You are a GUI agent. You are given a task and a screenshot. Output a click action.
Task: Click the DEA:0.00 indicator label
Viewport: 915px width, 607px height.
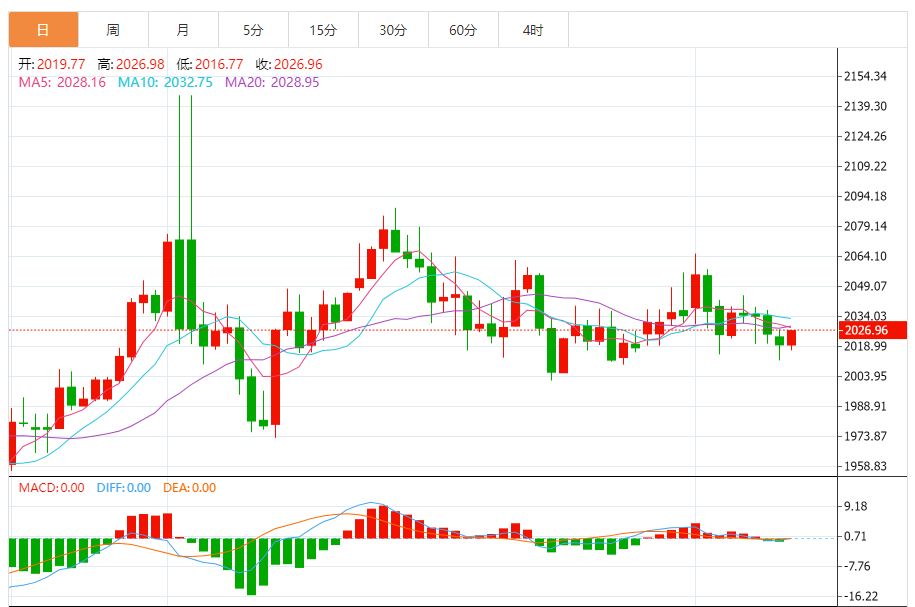coord(190,488)
